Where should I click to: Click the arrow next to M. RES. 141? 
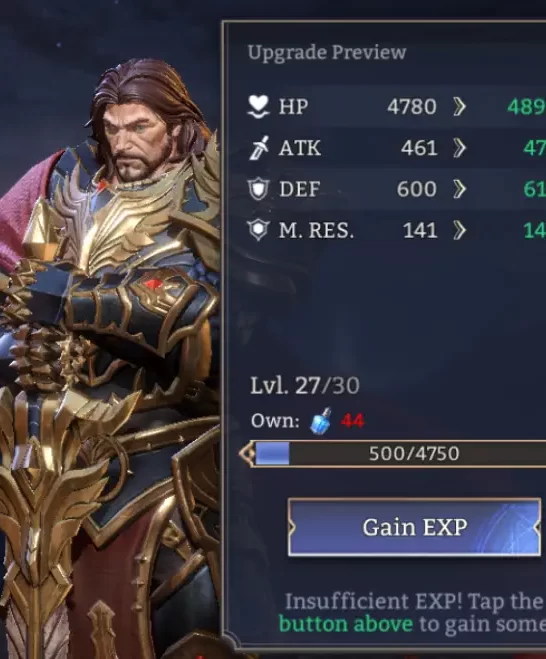click(x=460, y=230)
